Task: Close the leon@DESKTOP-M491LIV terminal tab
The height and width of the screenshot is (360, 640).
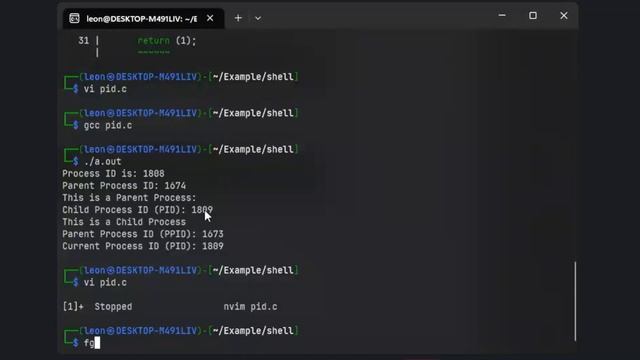Action: click(x=210, y=18)
